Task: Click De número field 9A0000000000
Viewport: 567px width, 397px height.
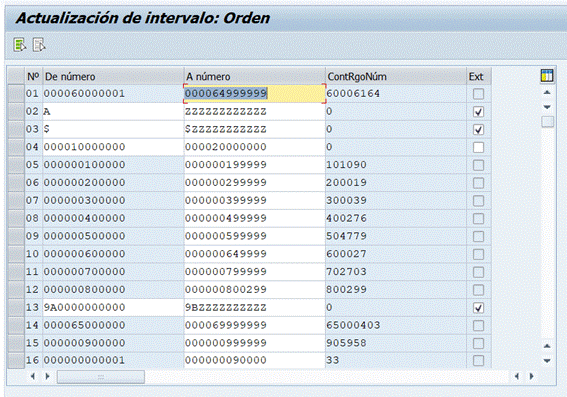Action: [113, 308]
